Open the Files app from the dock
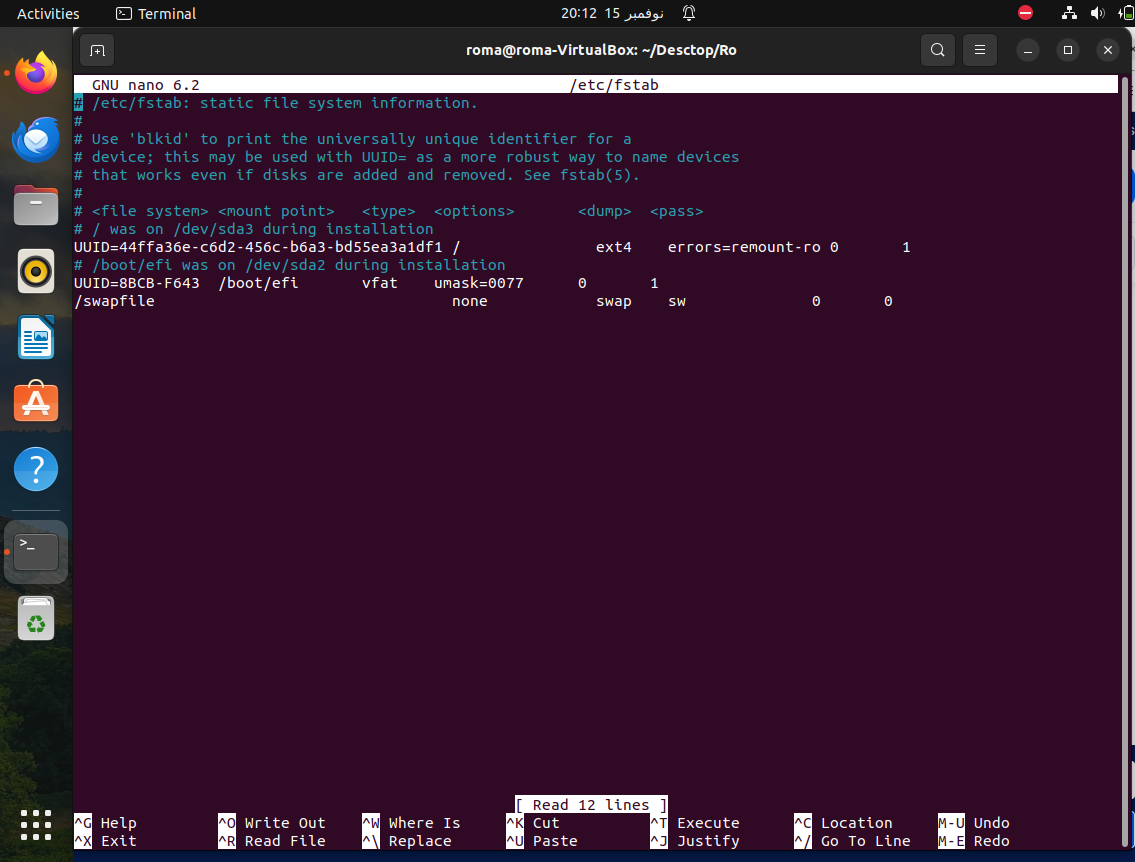The image size is (1135, 862). [36, 205]
